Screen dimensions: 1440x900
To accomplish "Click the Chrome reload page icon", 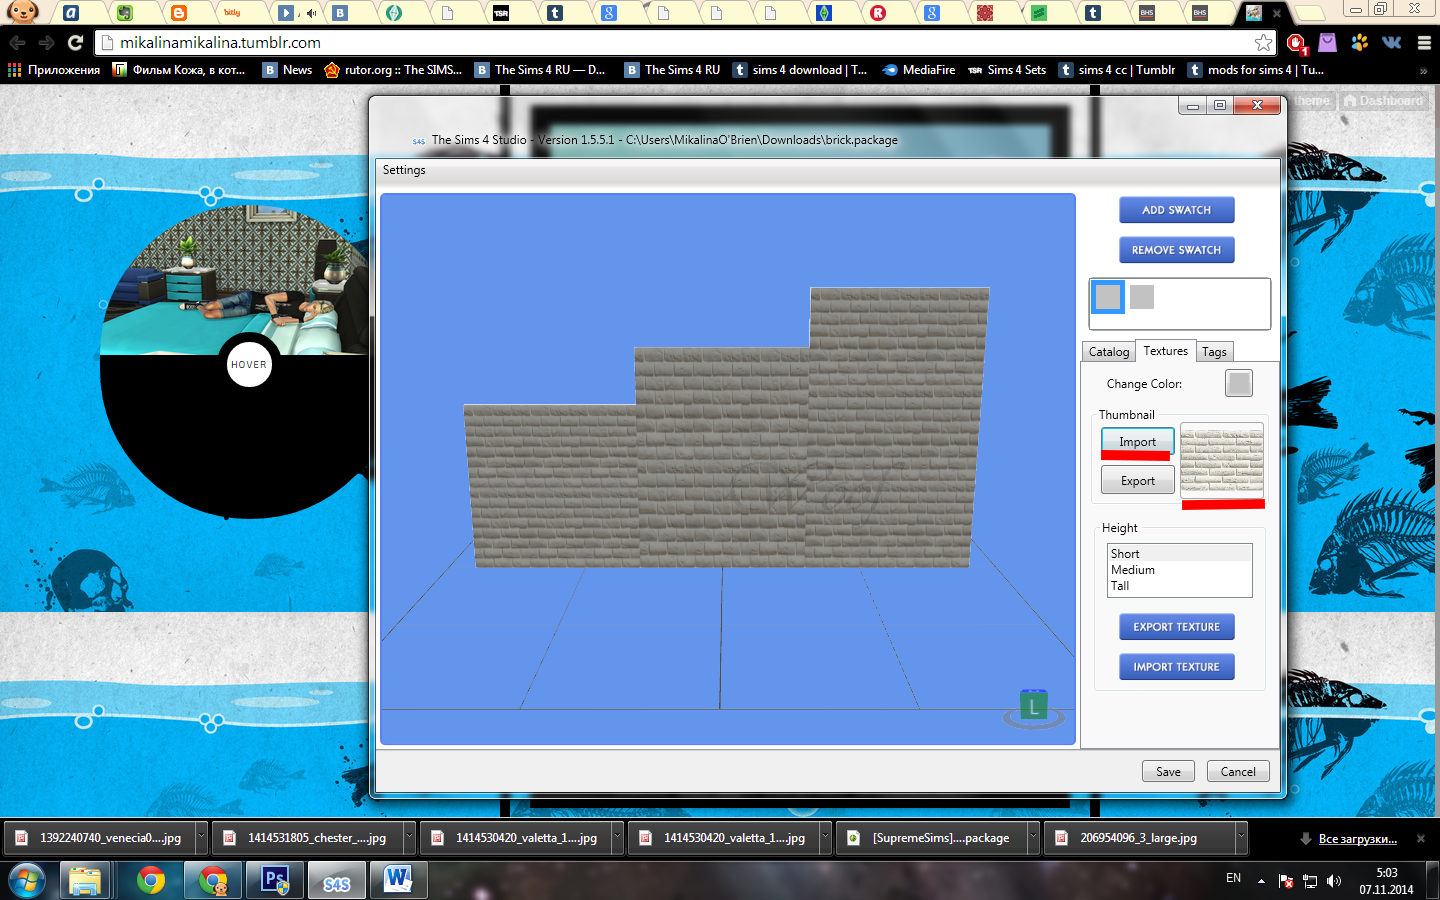I will click(75, 43).
